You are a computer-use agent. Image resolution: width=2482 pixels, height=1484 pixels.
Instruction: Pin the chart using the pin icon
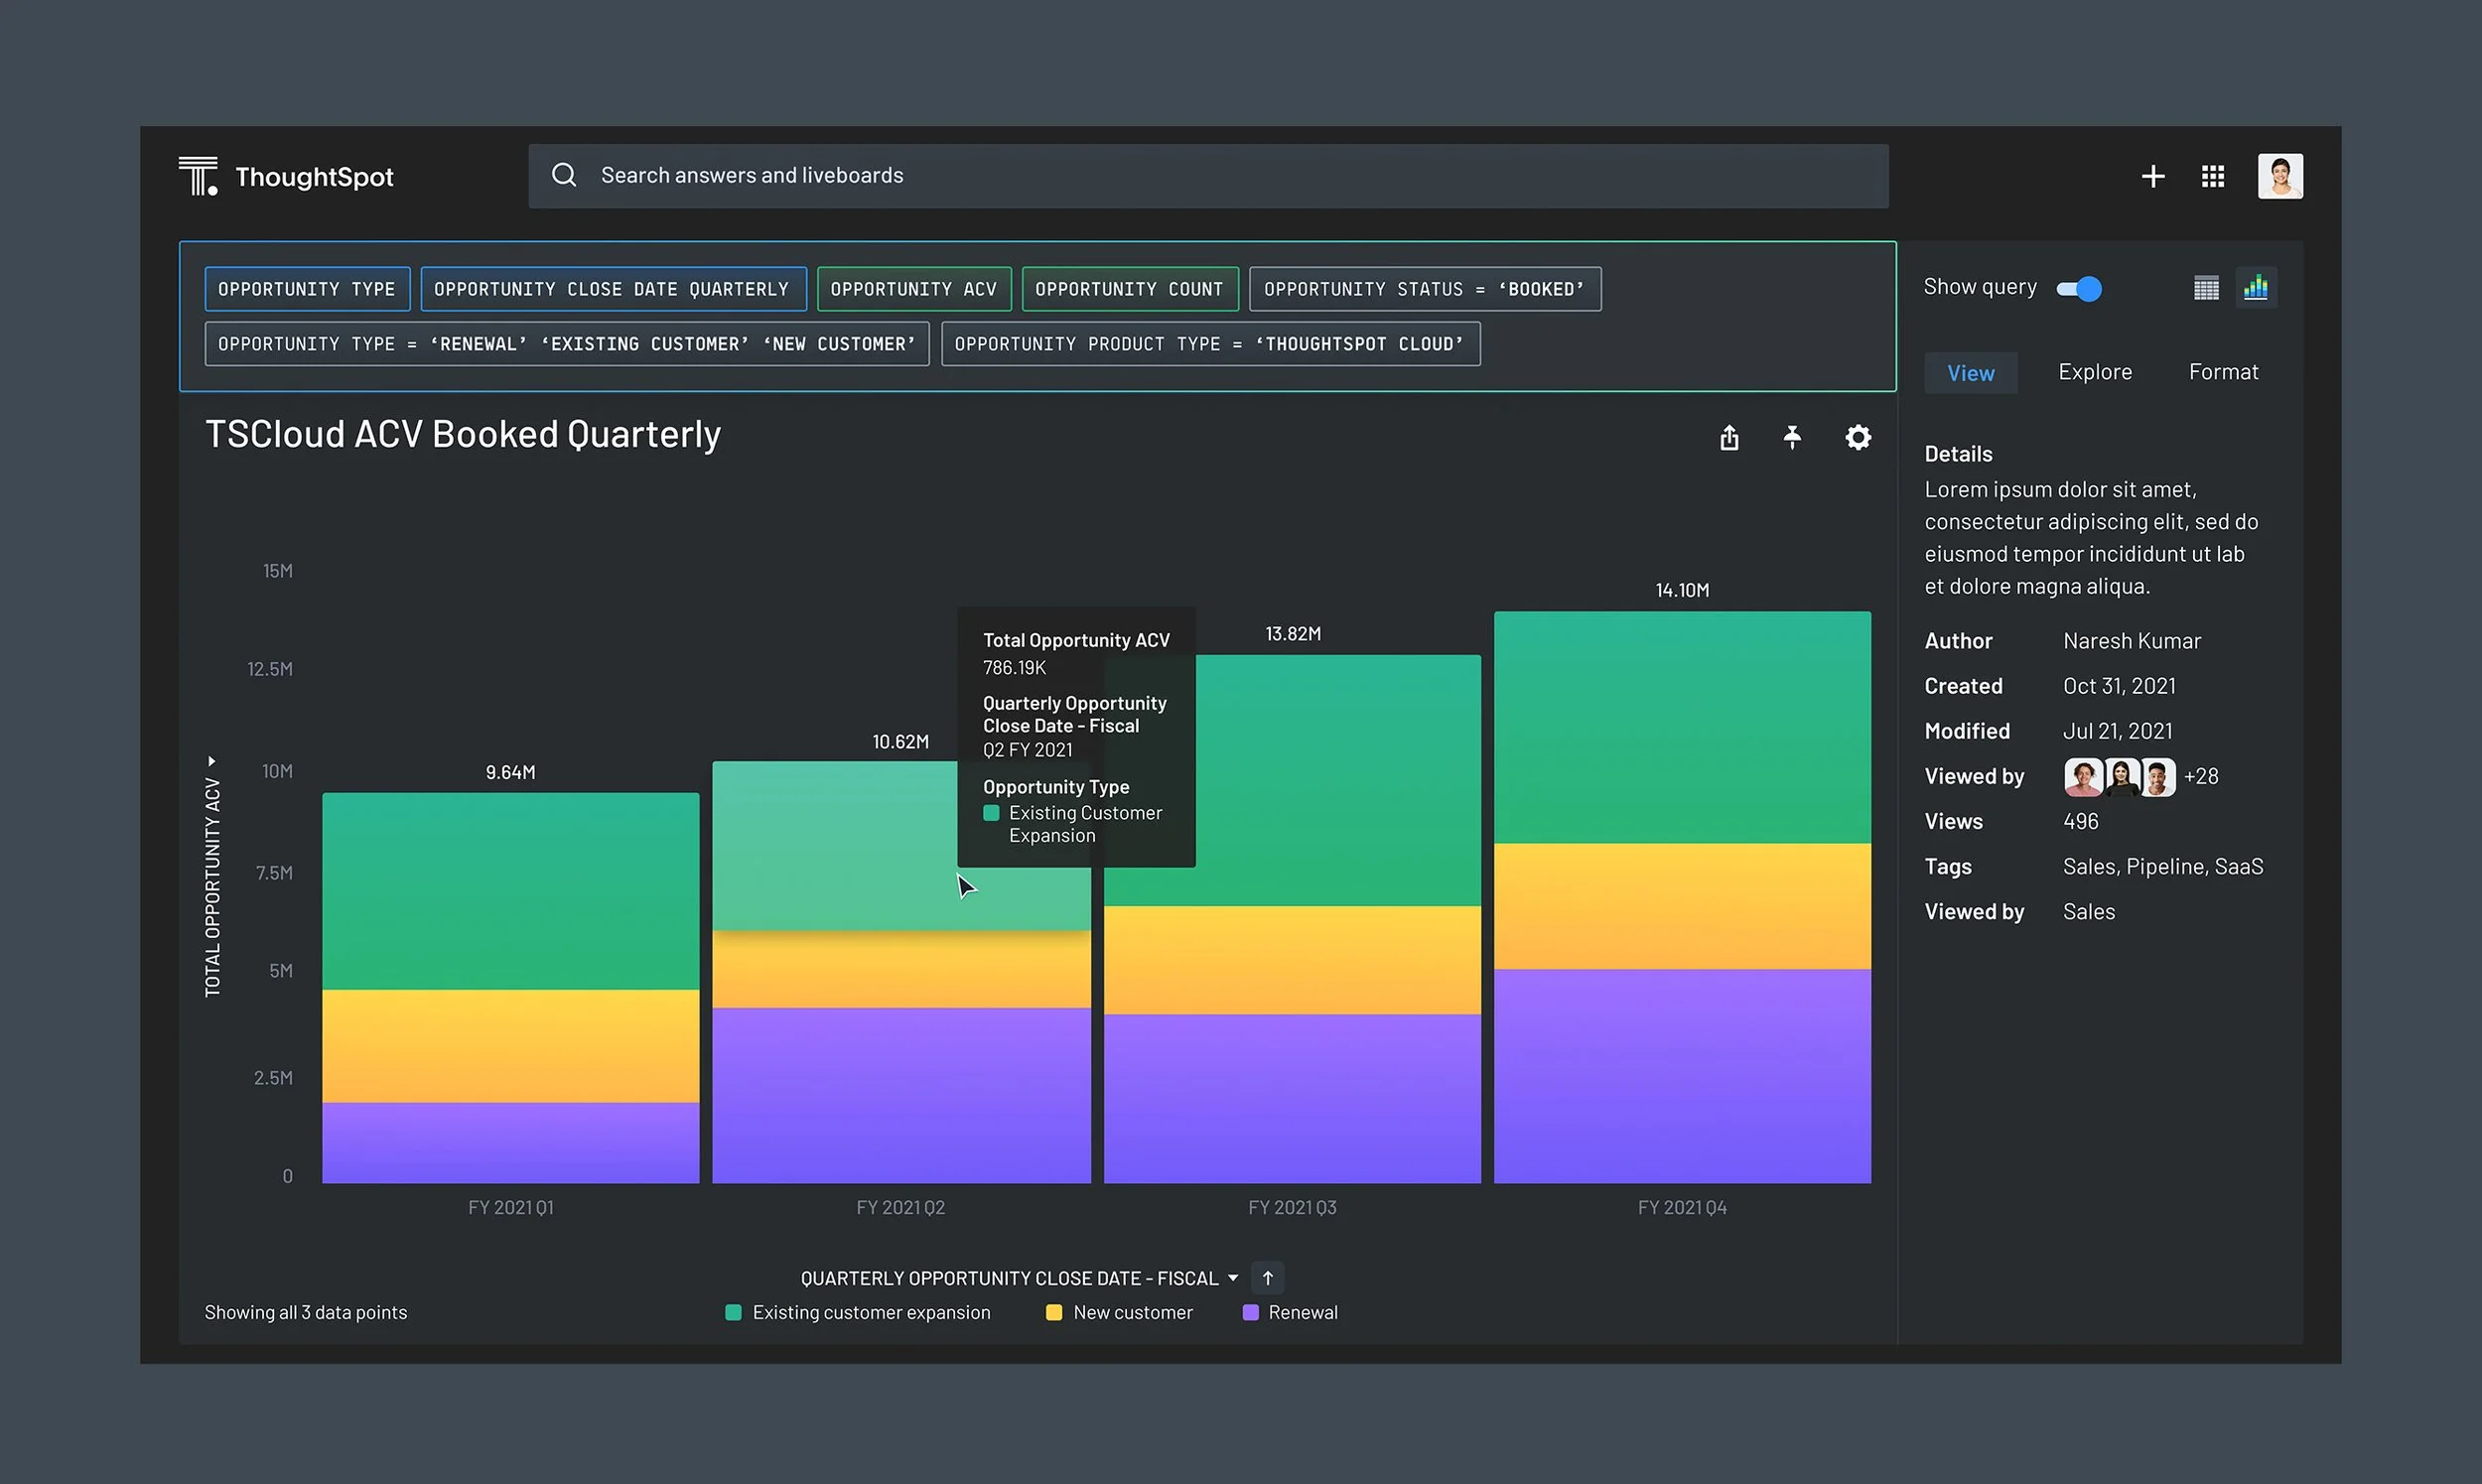(x=1792, y=437)
